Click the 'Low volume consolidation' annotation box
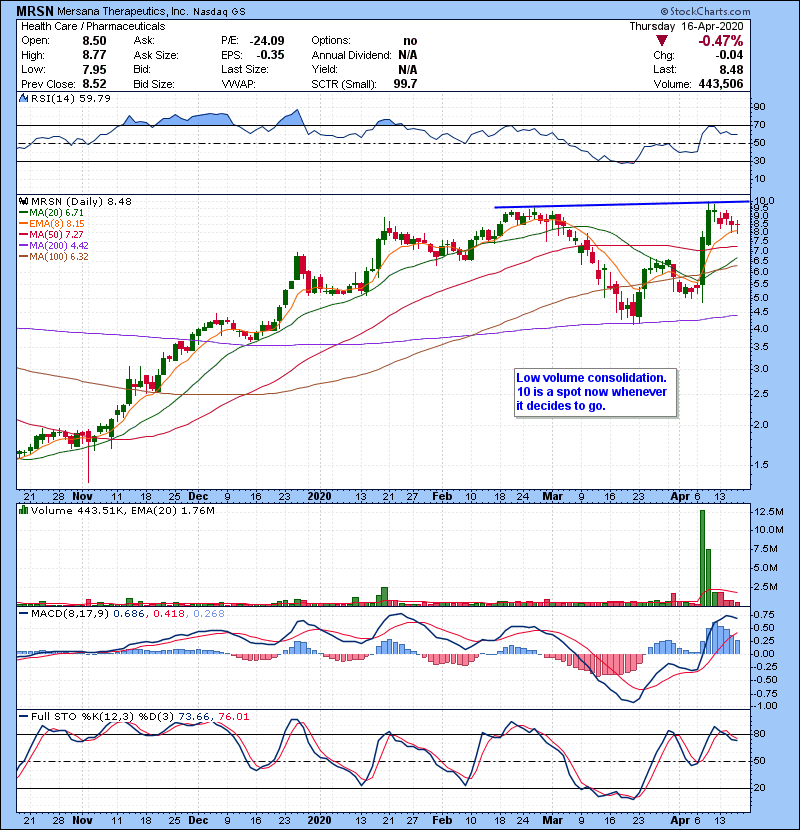 (595, 392)
